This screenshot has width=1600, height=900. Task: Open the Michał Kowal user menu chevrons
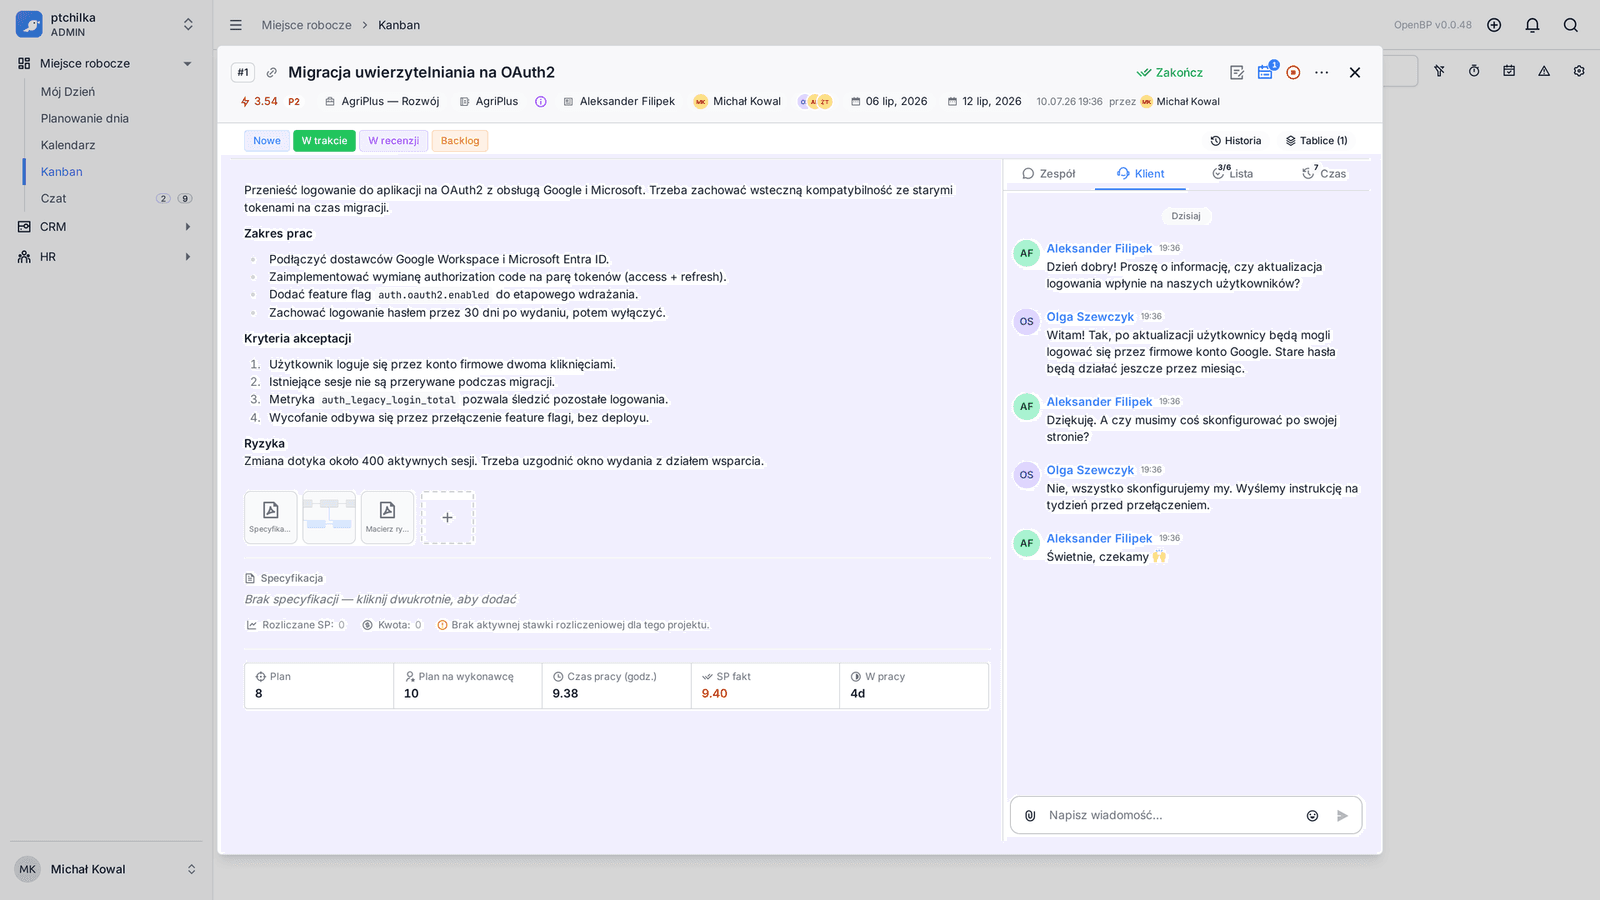(x=191, y=869)
